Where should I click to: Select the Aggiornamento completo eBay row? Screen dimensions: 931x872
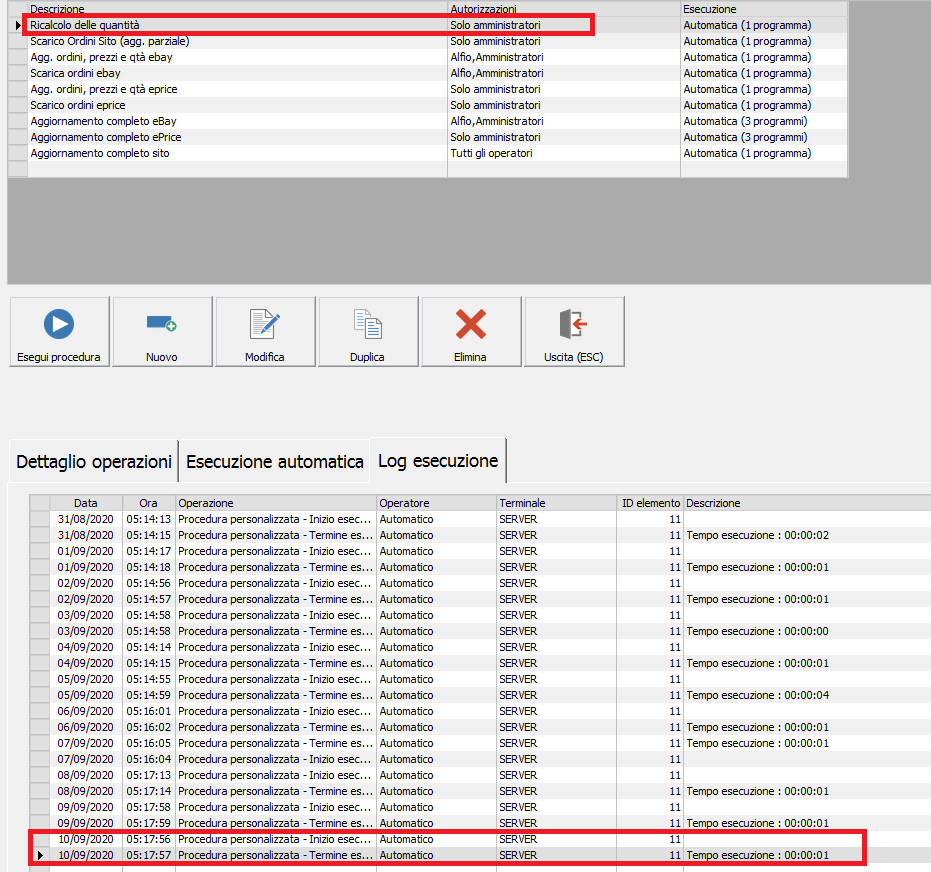[x=428, y=121]
